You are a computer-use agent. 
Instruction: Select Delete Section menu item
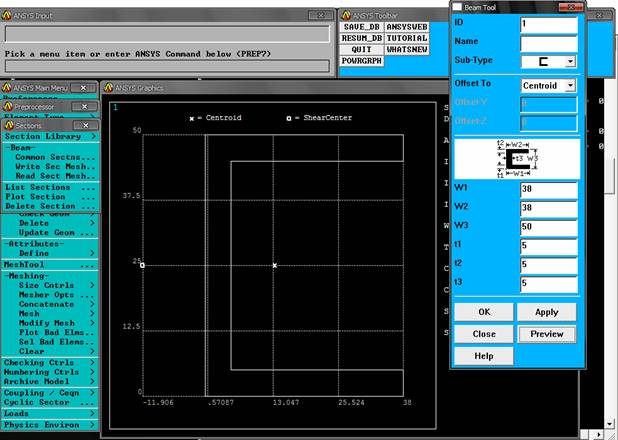point(50,206)
